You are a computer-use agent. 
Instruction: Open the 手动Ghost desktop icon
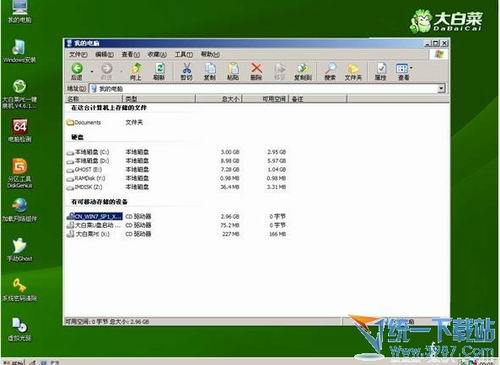coord(19,250)
